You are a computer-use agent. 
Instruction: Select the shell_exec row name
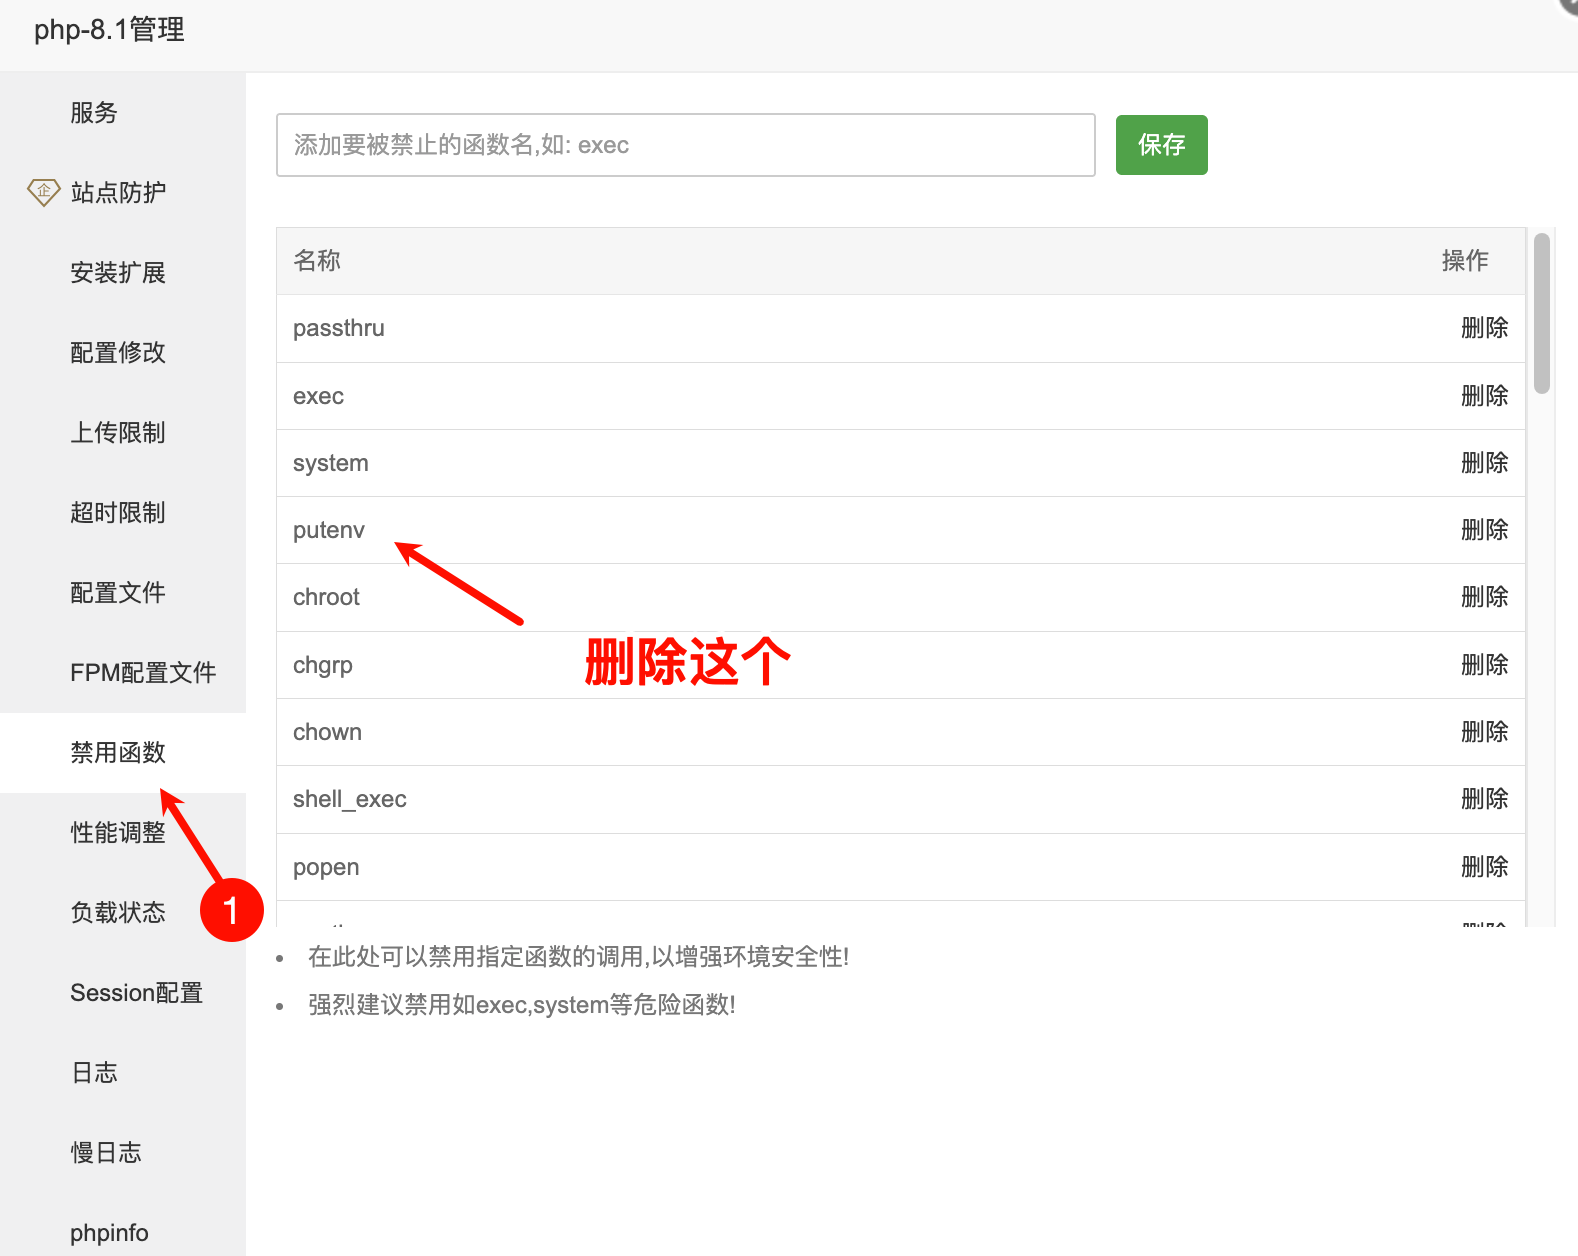(350, 799)
